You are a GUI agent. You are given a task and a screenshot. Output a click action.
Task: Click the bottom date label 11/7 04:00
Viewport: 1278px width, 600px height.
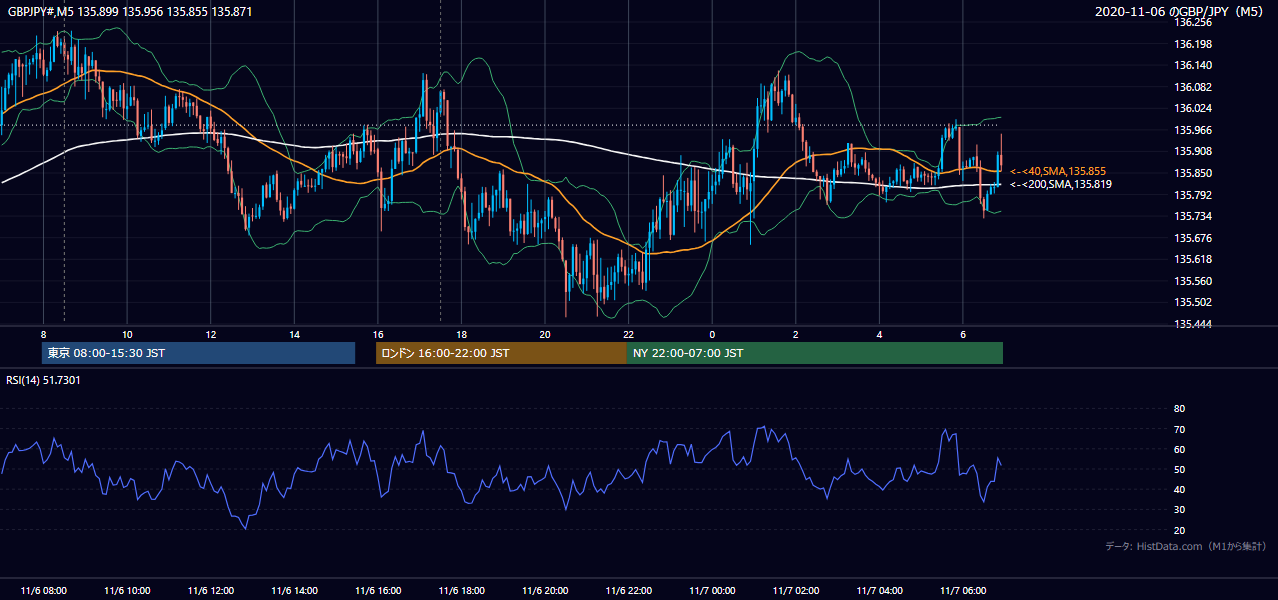pyautogui.click(x=880, y=591)
